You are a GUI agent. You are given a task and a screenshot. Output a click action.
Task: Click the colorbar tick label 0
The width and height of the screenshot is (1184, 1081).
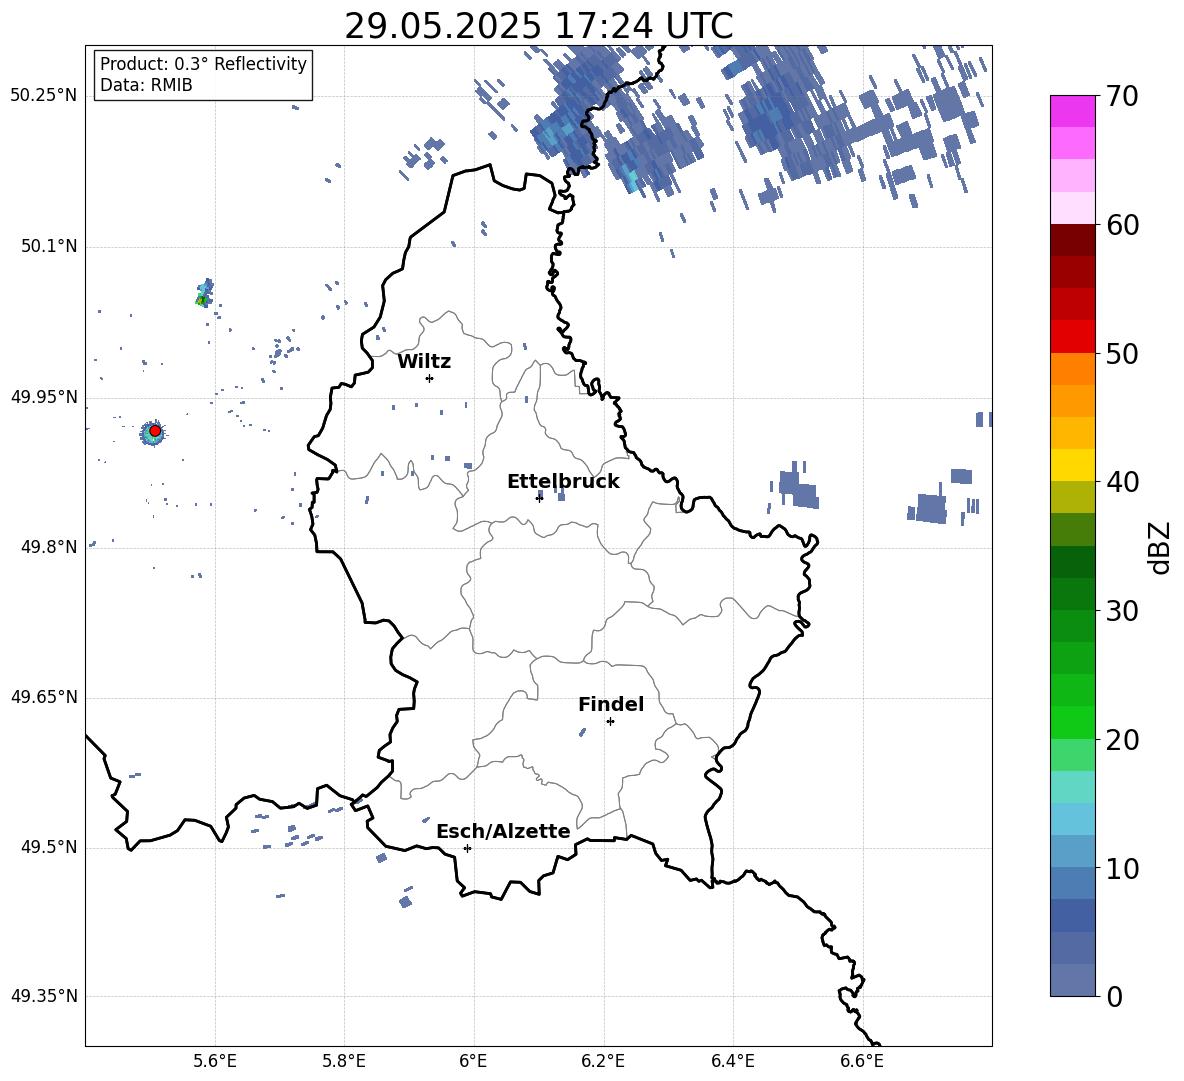coord(1114,996)
